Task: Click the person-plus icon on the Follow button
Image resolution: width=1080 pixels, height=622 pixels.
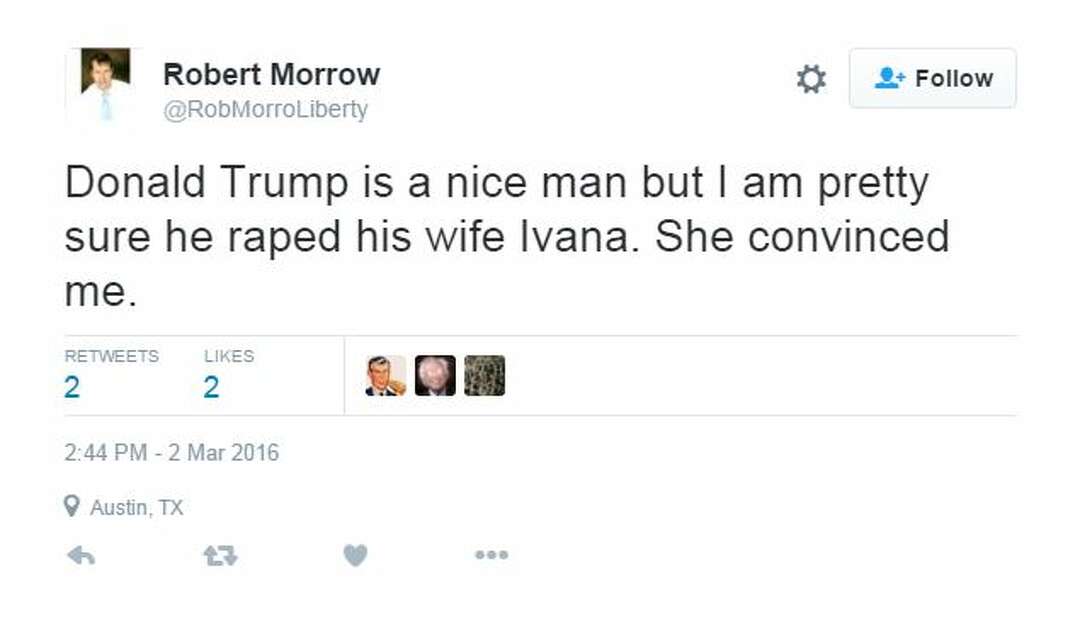Action: pos(889,78)
